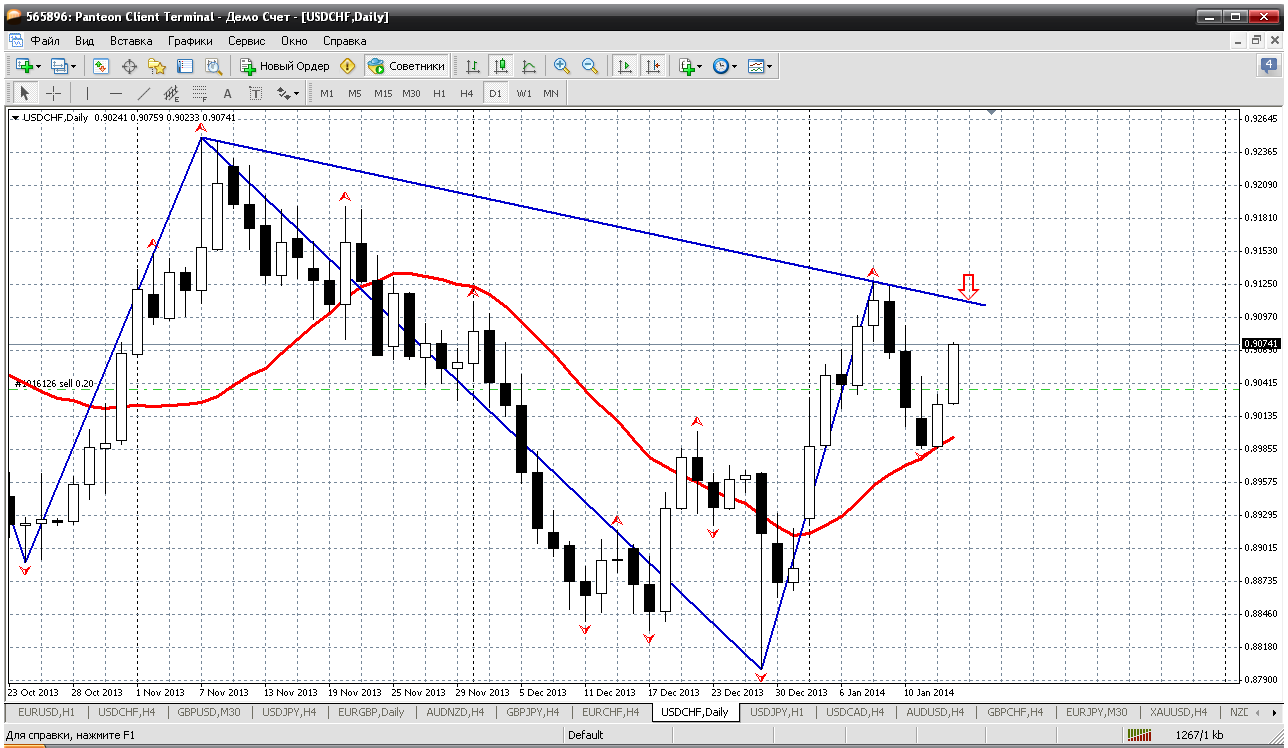Toggle Chart Shift on the toolbar
The image size is (1288, 748).
click(x=653, y=66)
